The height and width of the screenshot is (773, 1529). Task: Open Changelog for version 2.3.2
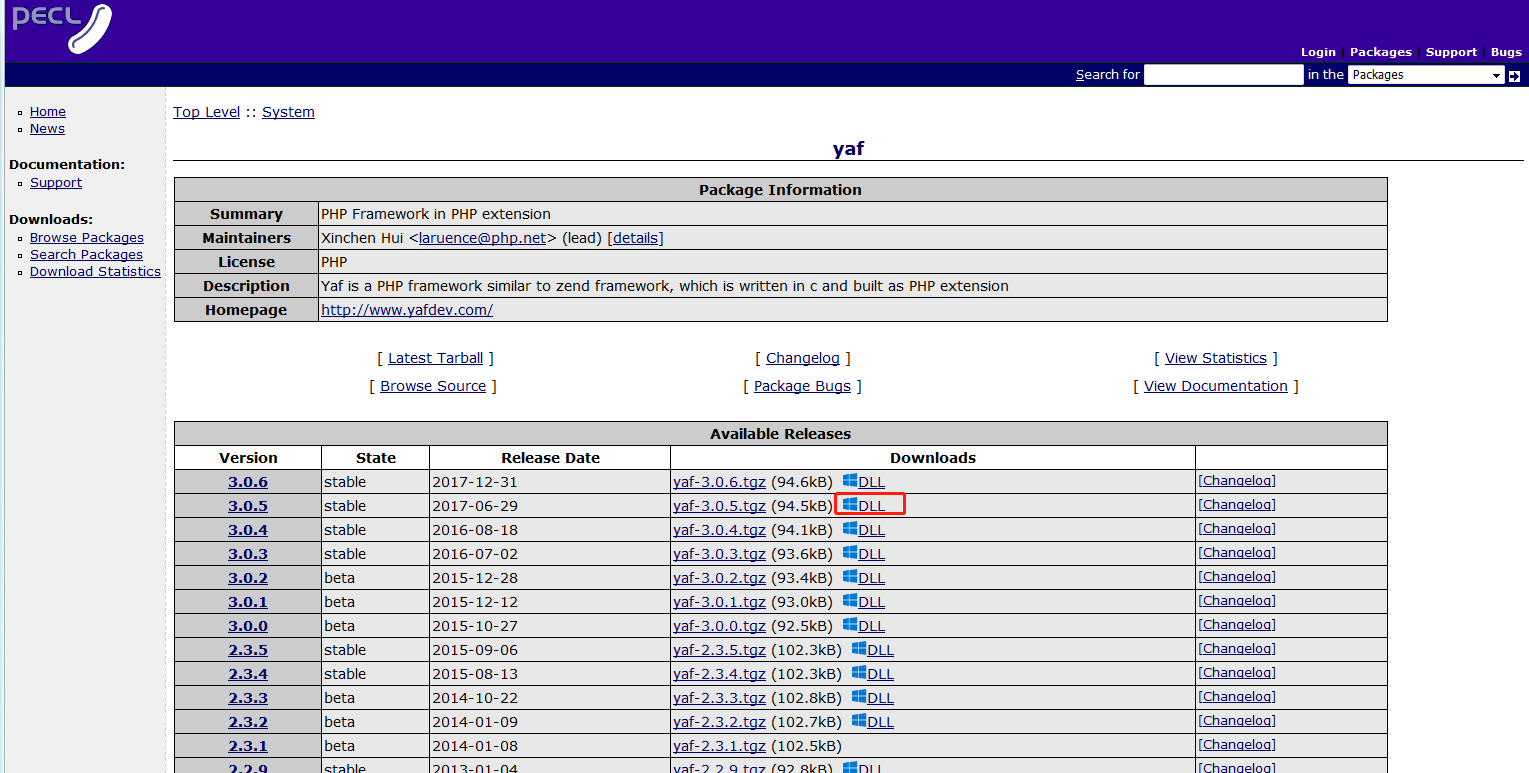click(1237, 721)
